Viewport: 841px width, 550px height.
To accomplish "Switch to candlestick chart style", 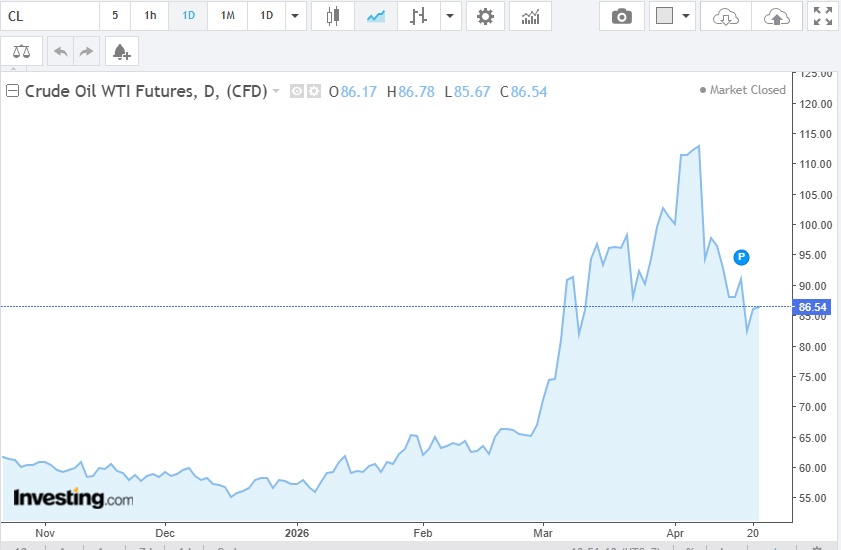I will click(x=333, y=16).
